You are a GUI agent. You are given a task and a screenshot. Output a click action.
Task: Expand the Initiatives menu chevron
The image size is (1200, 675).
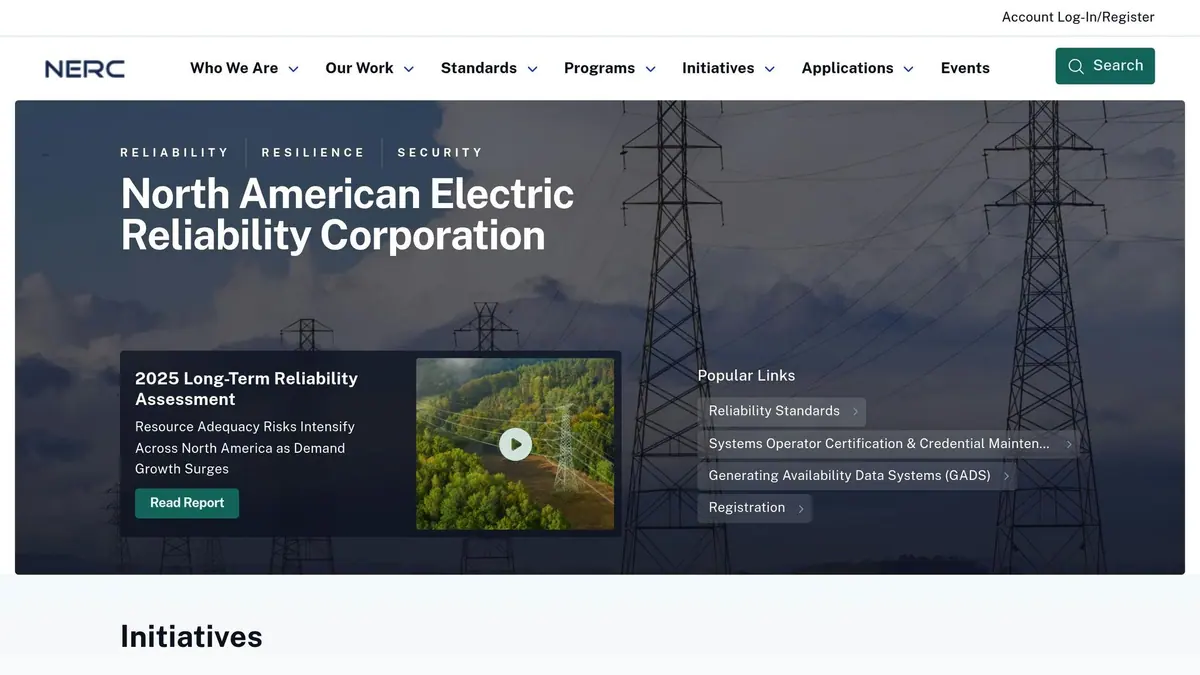[x=769, y=69]
